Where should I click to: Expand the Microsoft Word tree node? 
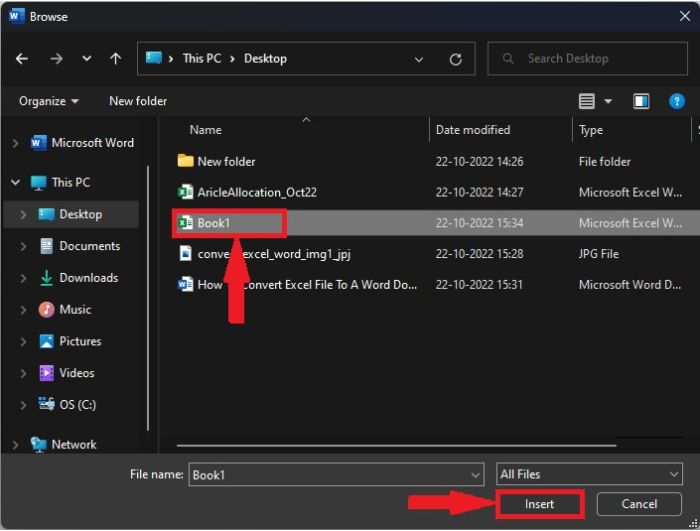point(15,143)
